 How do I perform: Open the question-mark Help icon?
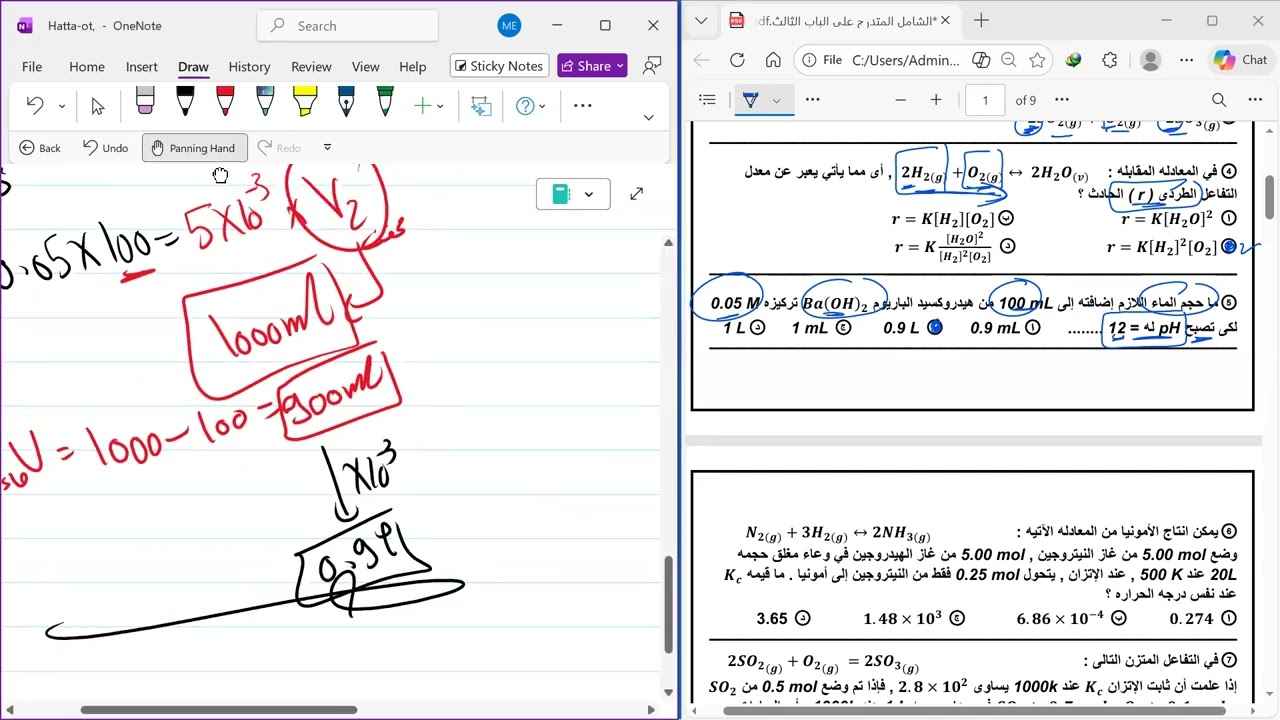525,105
